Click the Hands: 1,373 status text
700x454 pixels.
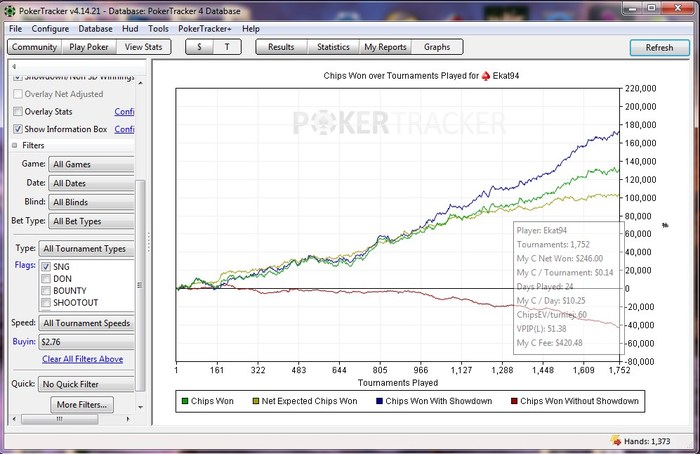(647, 441)
